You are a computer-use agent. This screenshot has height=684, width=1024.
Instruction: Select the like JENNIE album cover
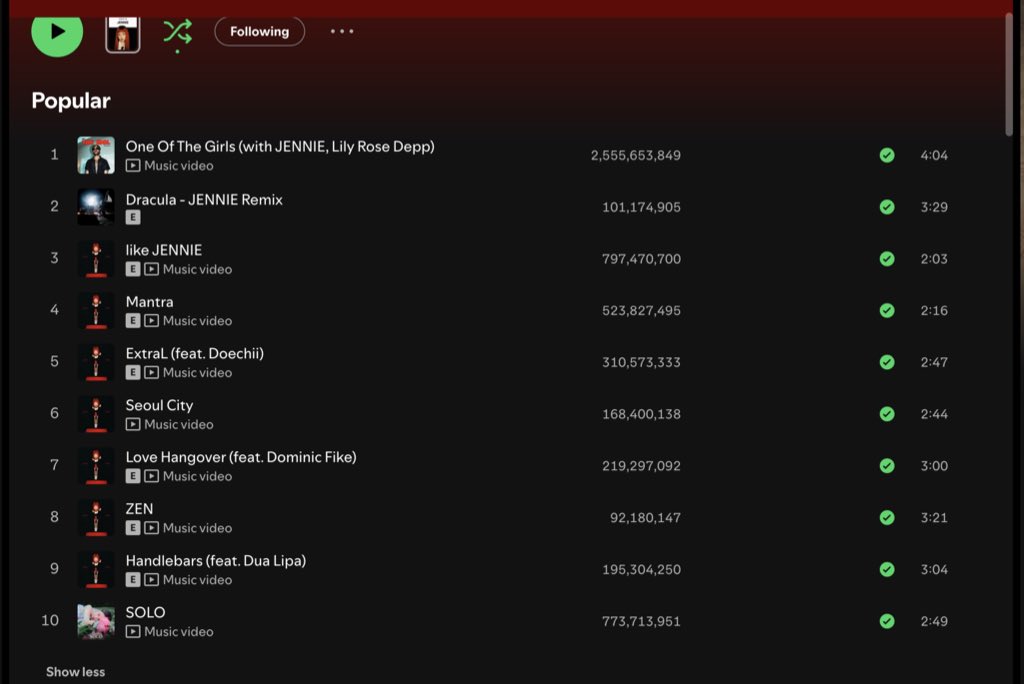coord(96,259)
